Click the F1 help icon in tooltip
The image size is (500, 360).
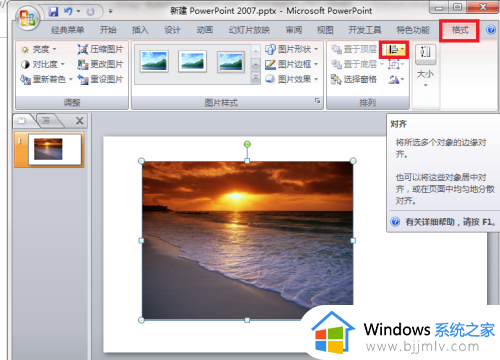click(x=395, y=222)
